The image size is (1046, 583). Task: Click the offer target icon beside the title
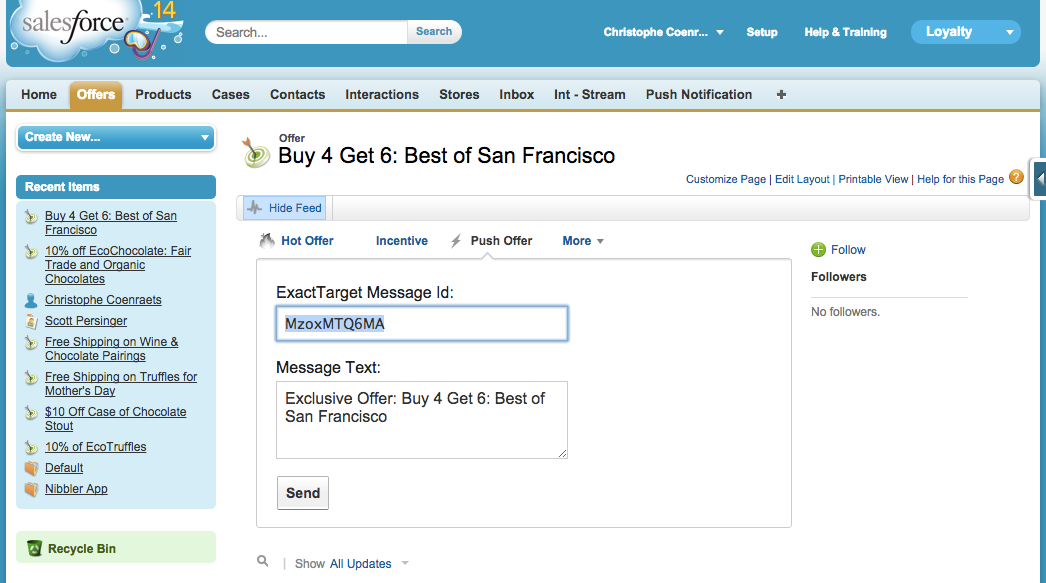[x=255, y=153]
